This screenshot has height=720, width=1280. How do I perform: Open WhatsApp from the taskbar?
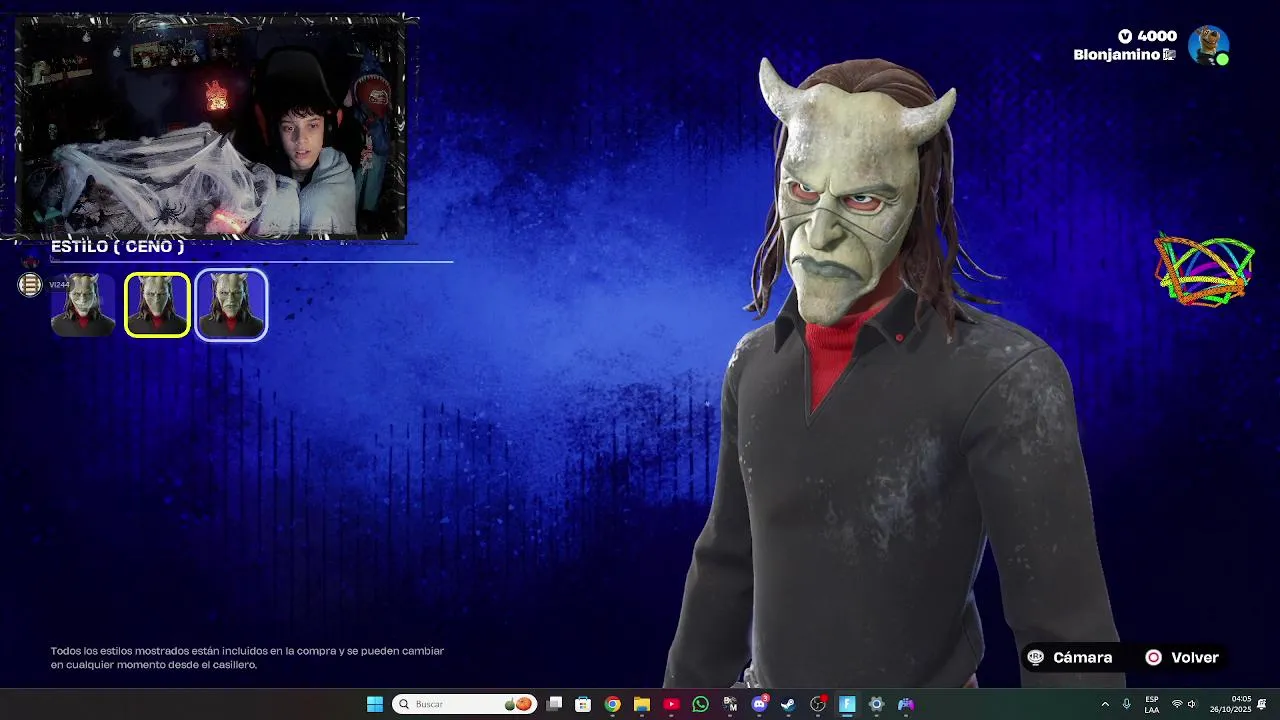[x=700, y=704]
